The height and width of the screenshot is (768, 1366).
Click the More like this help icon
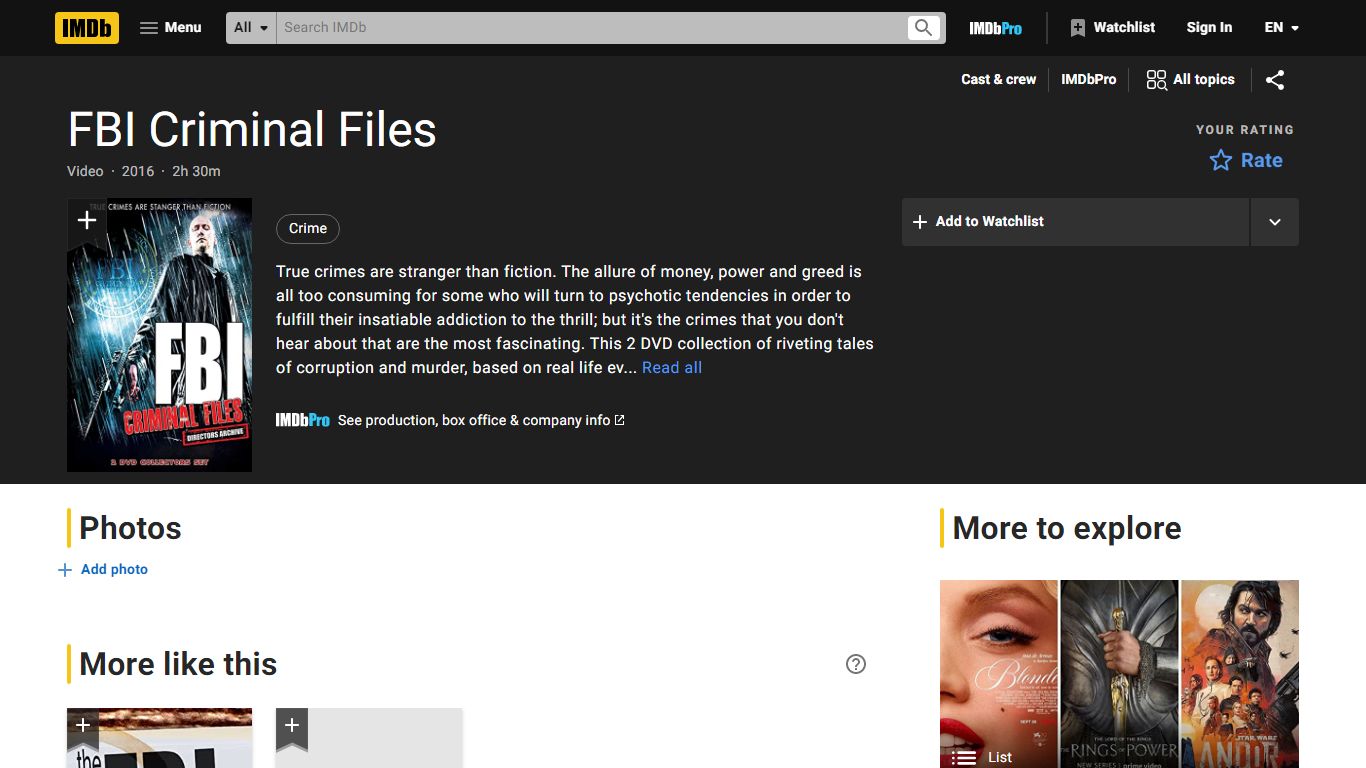856,664
